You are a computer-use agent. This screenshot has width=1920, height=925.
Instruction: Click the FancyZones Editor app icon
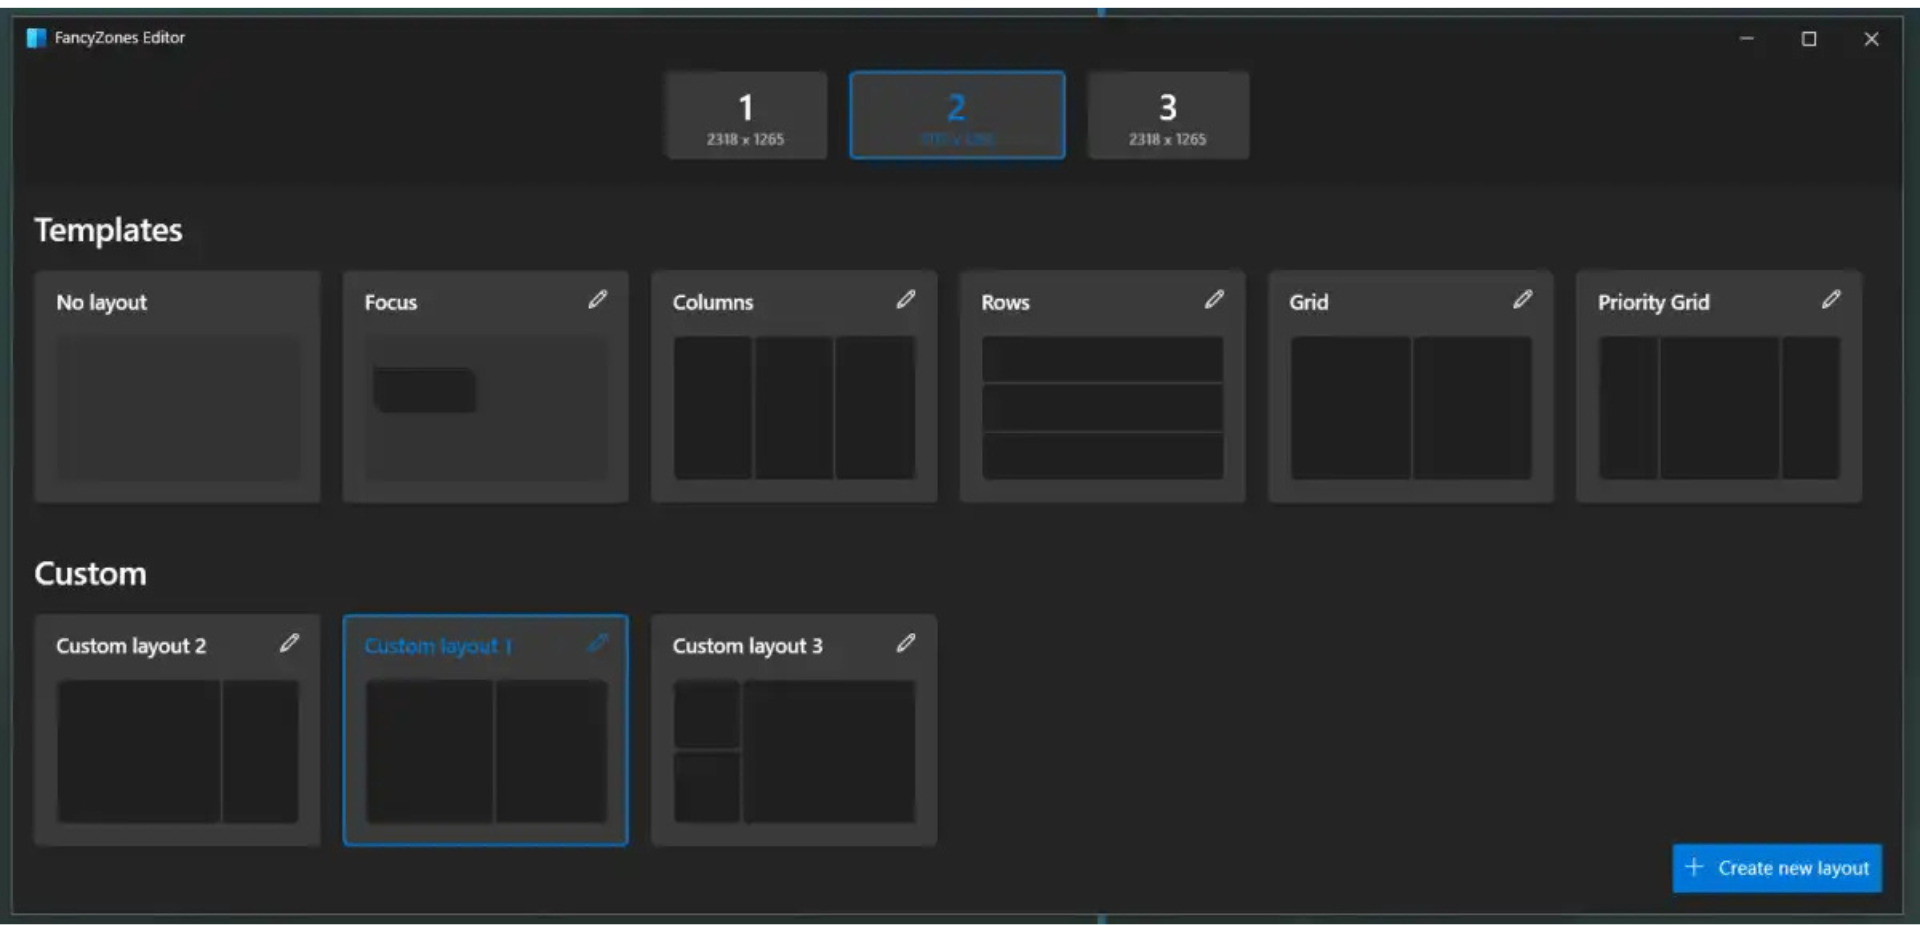(36, 38)
